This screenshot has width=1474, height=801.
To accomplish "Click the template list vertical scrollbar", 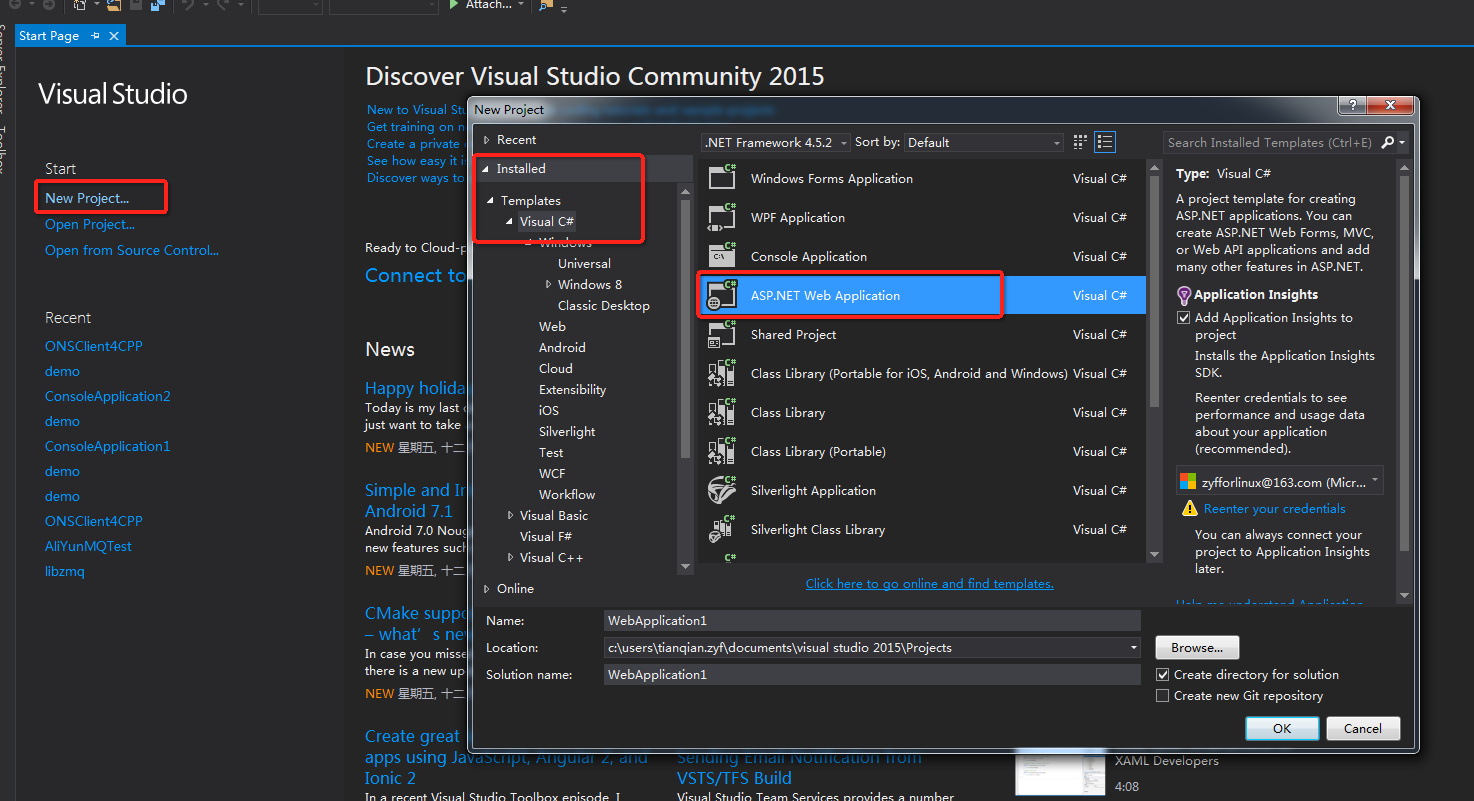I will [x=1154, y=290].
